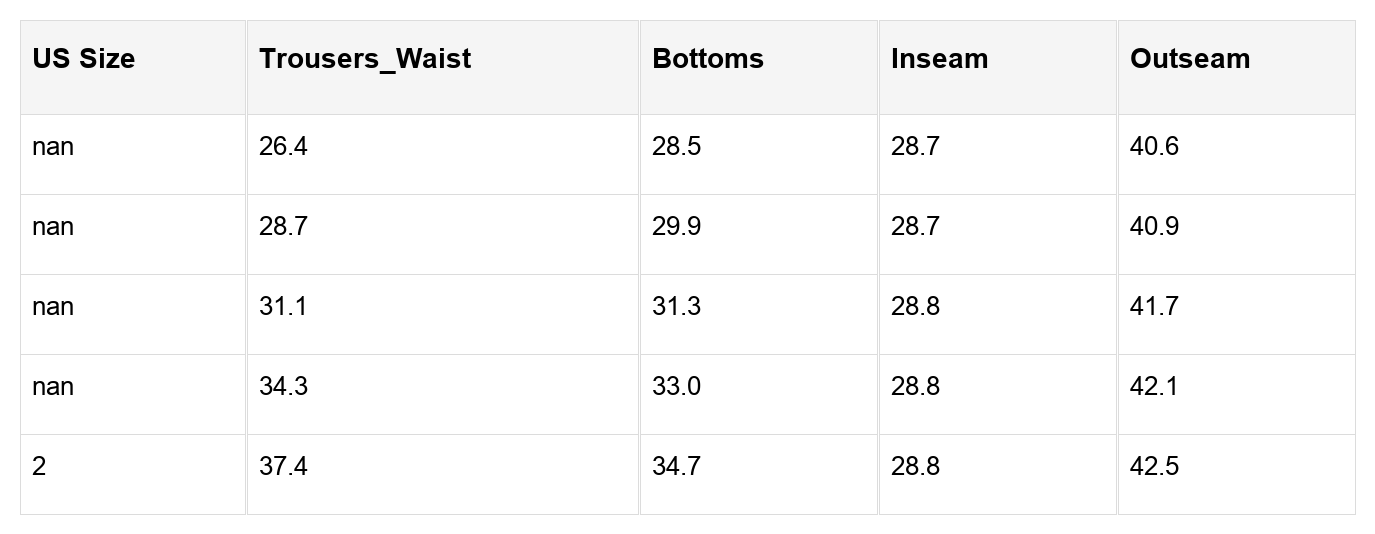
Task: Click the Trousers_Waist value 34.3
Action: pyautogui.click(x=284, y=387)
